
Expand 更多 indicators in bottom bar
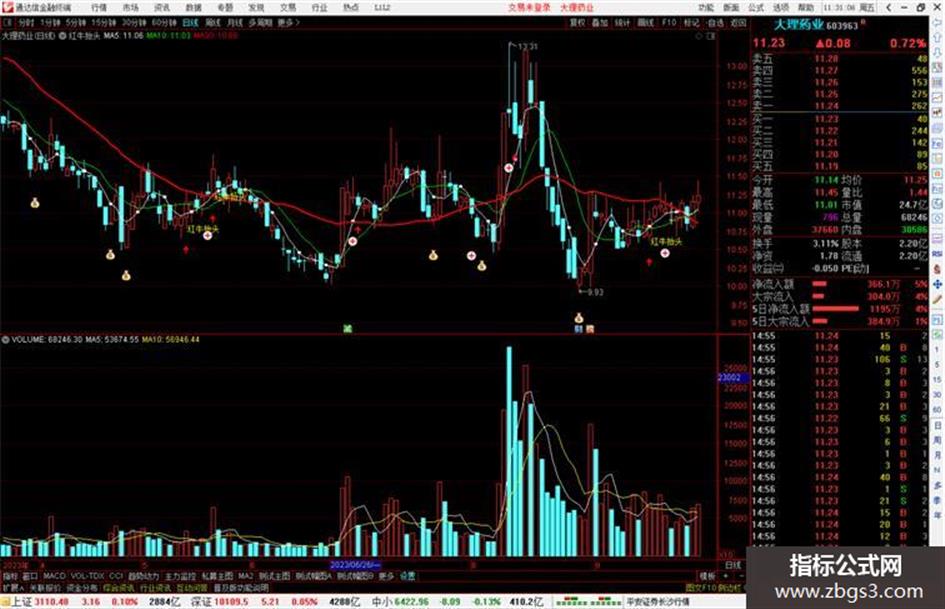(386, 576)
